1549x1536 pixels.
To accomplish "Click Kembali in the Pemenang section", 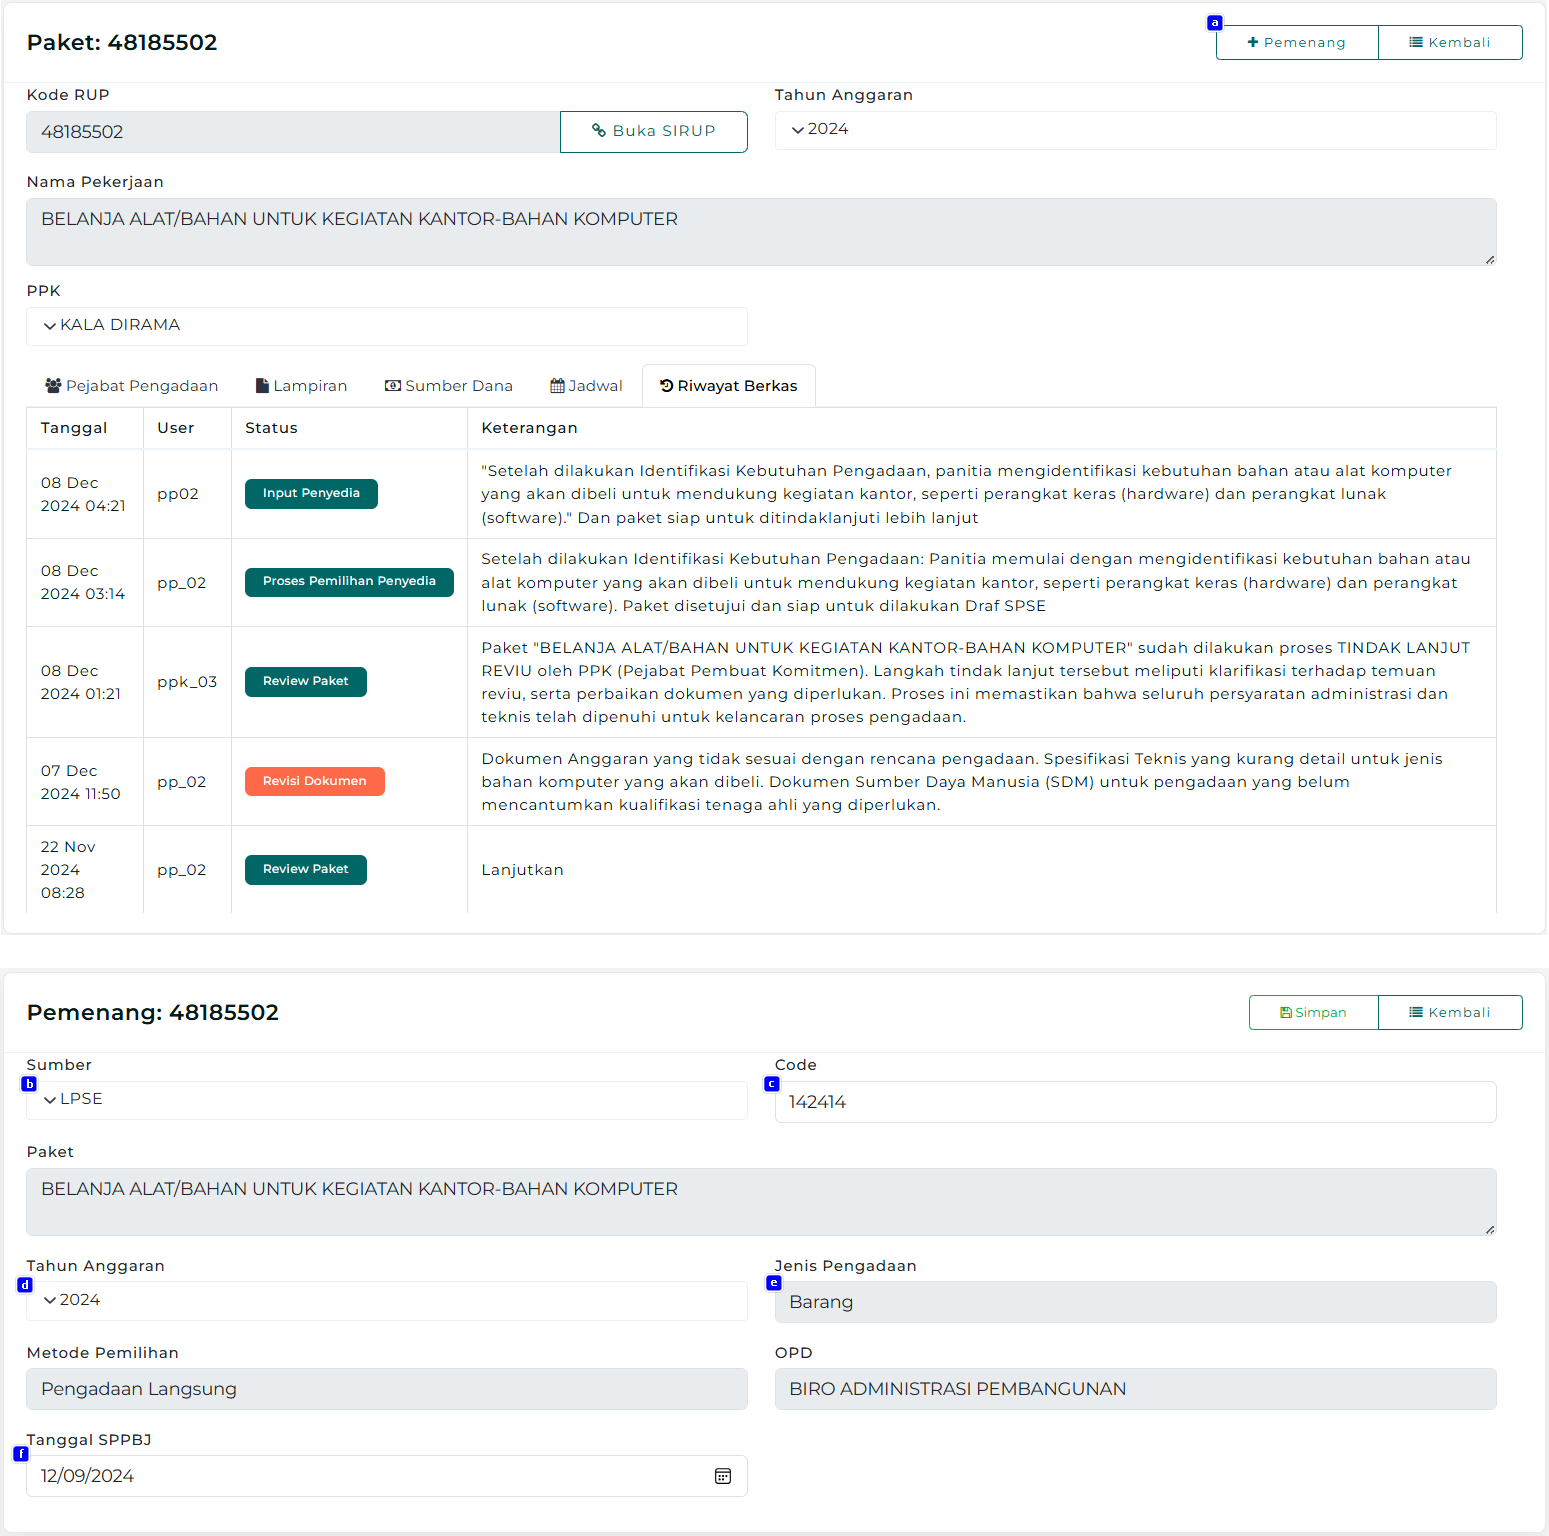I will tap(1449, 1012).
